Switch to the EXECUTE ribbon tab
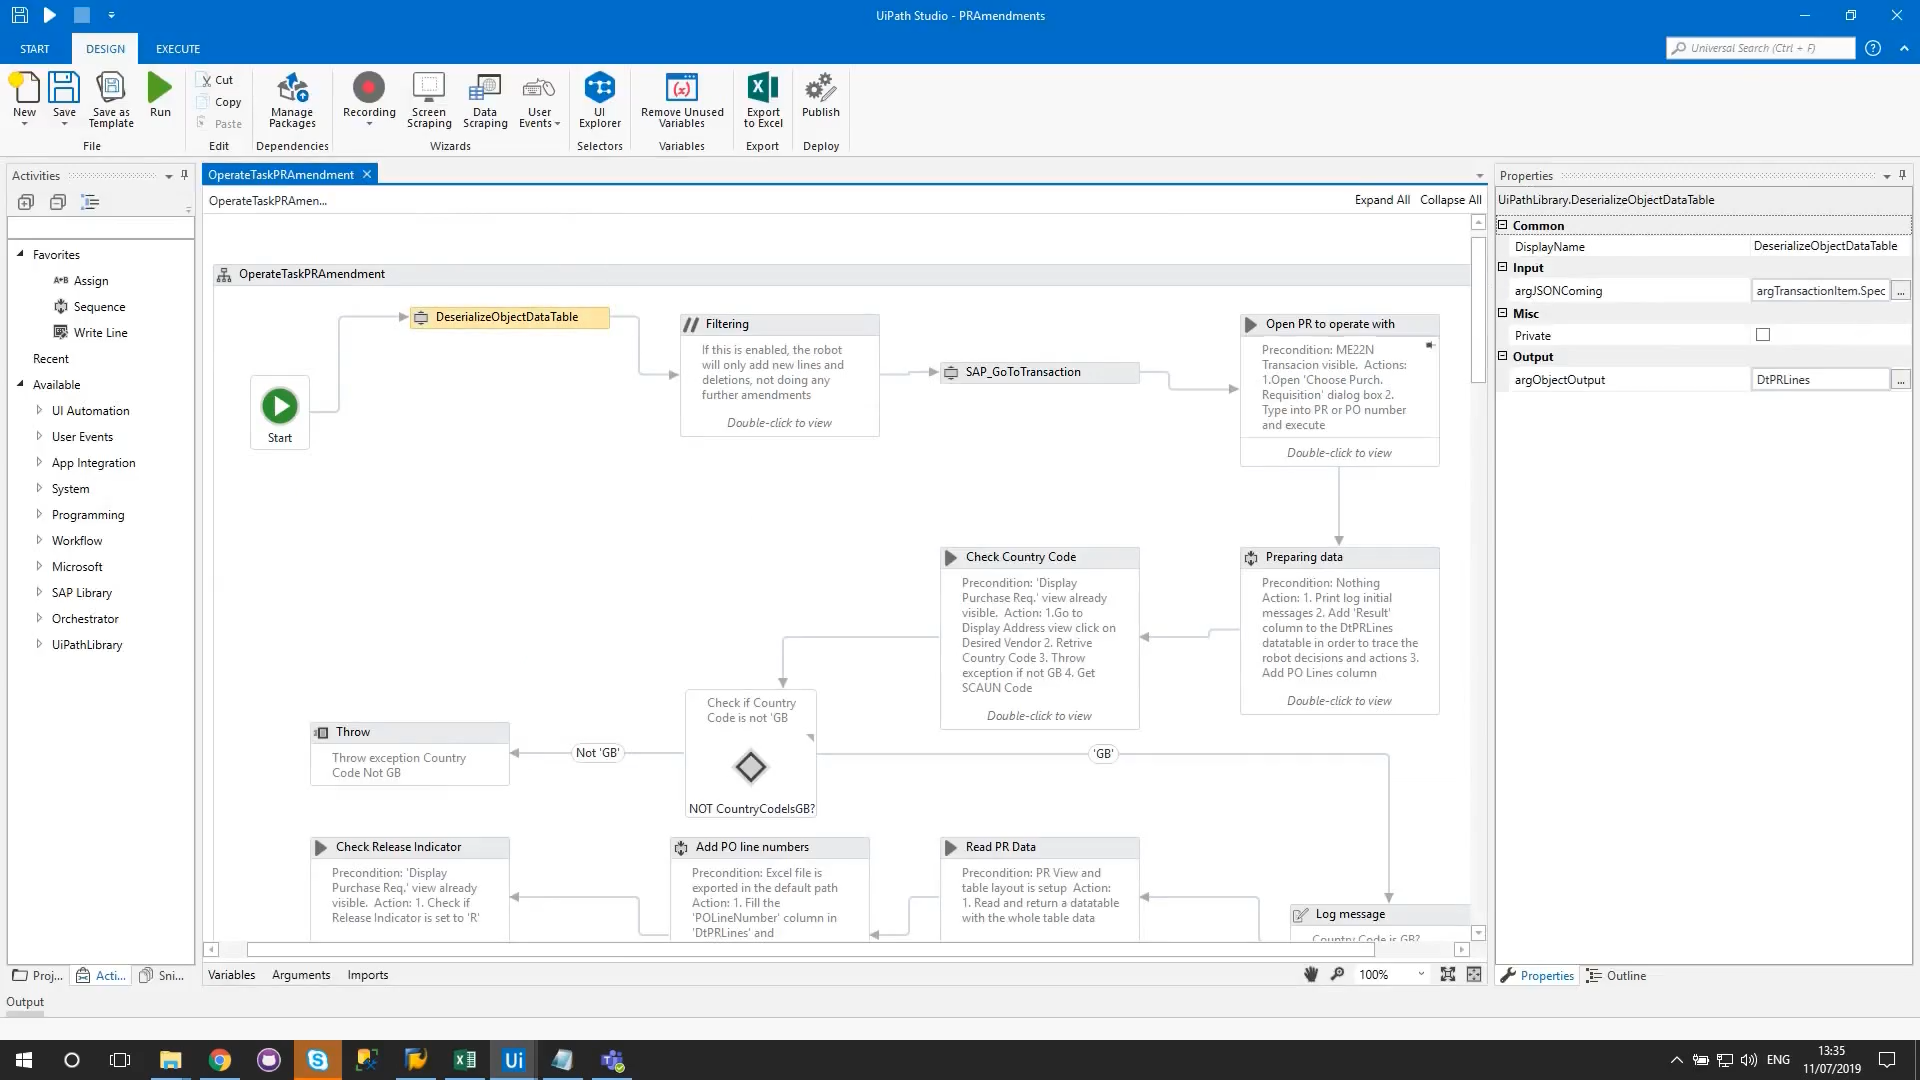1920x1080 pixels. point(178,49)
